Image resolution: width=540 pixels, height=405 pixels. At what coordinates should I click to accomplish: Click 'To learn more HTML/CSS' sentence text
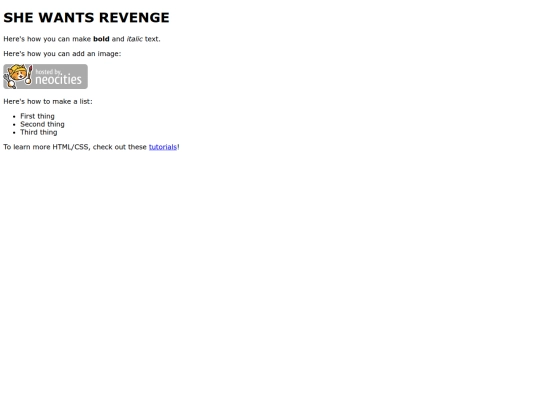[91, 147]
